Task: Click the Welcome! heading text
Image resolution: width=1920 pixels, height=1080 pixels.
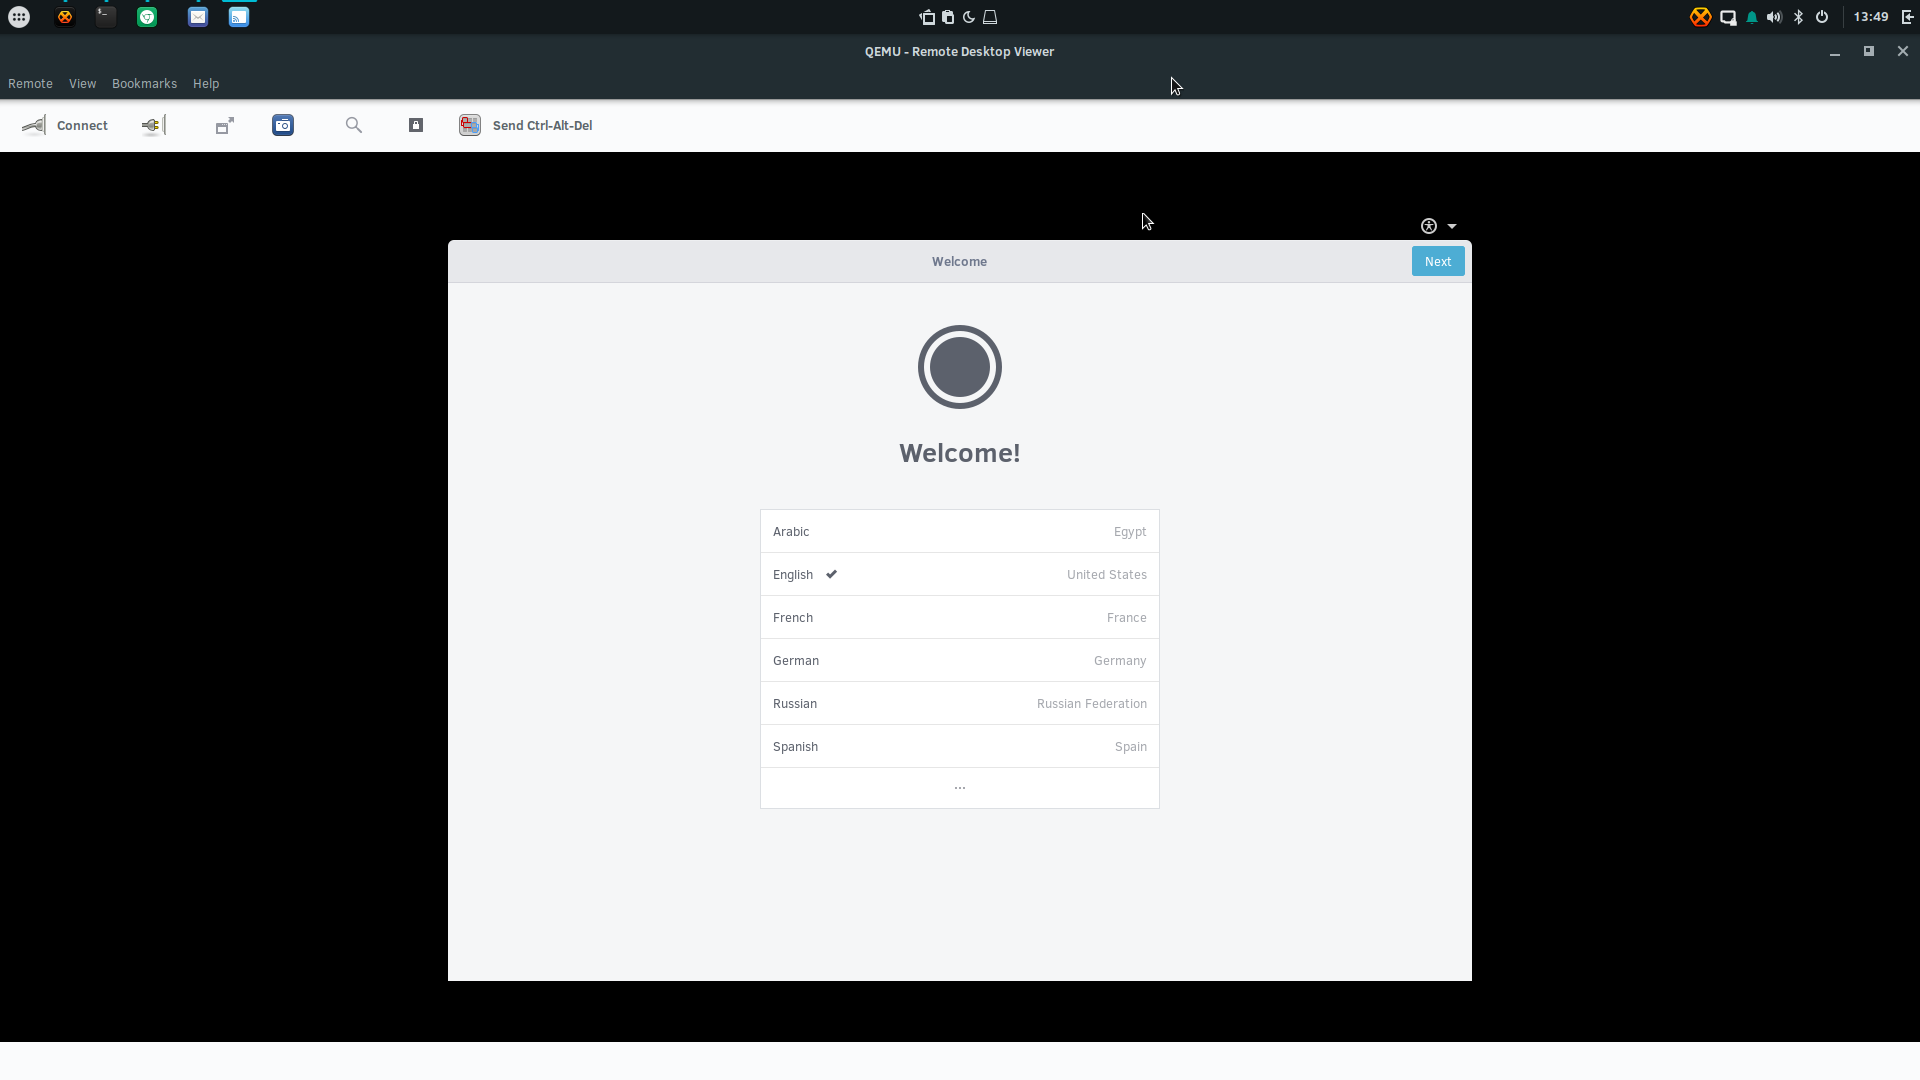Action: coord(960,453)
